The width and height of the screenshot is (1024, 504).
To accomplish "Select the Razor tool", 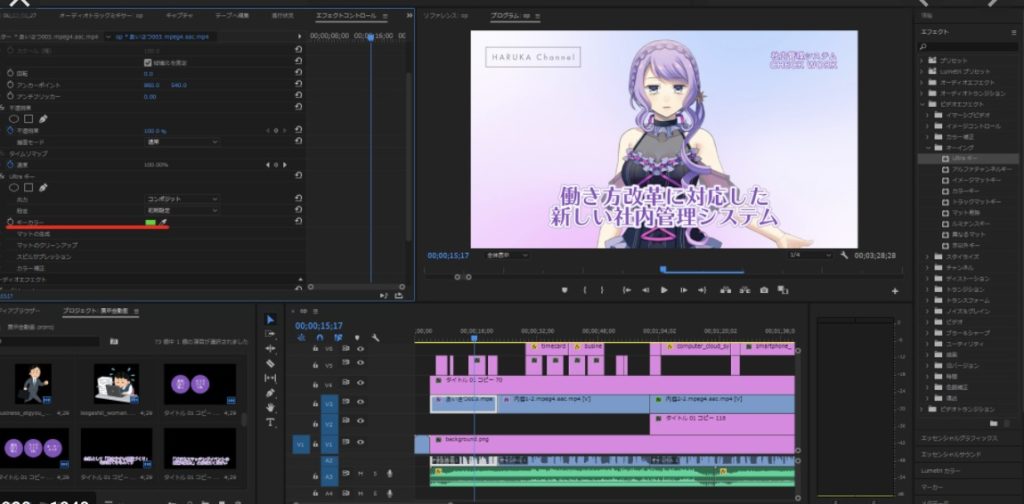I will [270, 363].
